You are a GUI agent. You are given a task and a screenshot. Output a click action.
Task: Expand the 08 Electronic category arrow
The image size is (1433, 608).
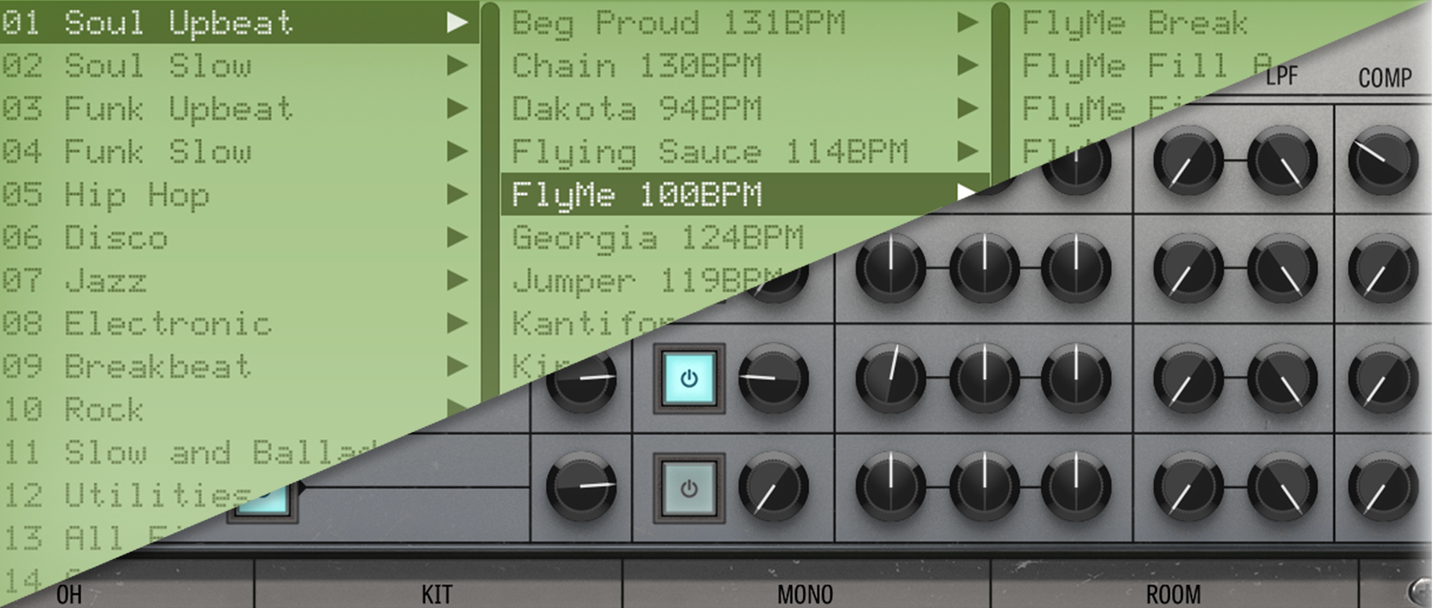[x=457, y=324]
